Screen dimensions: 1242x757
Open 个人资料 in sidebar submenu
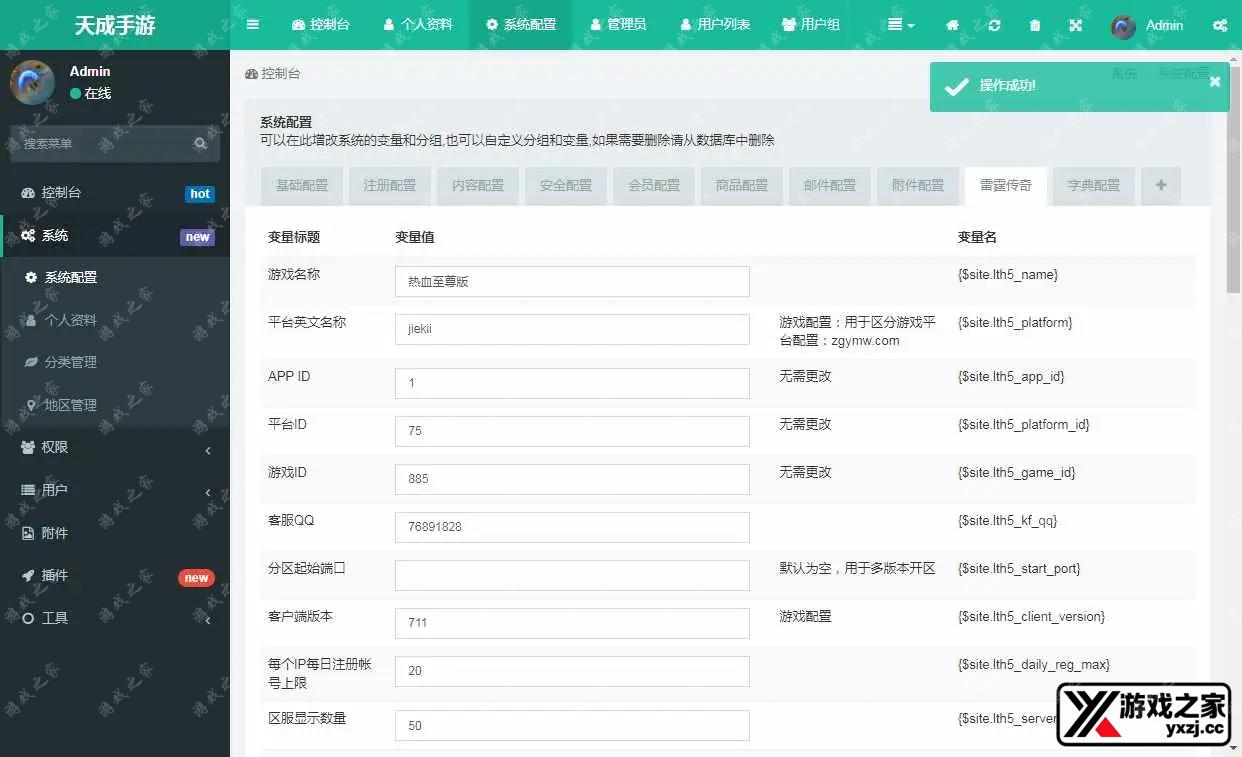coord(115,320)
